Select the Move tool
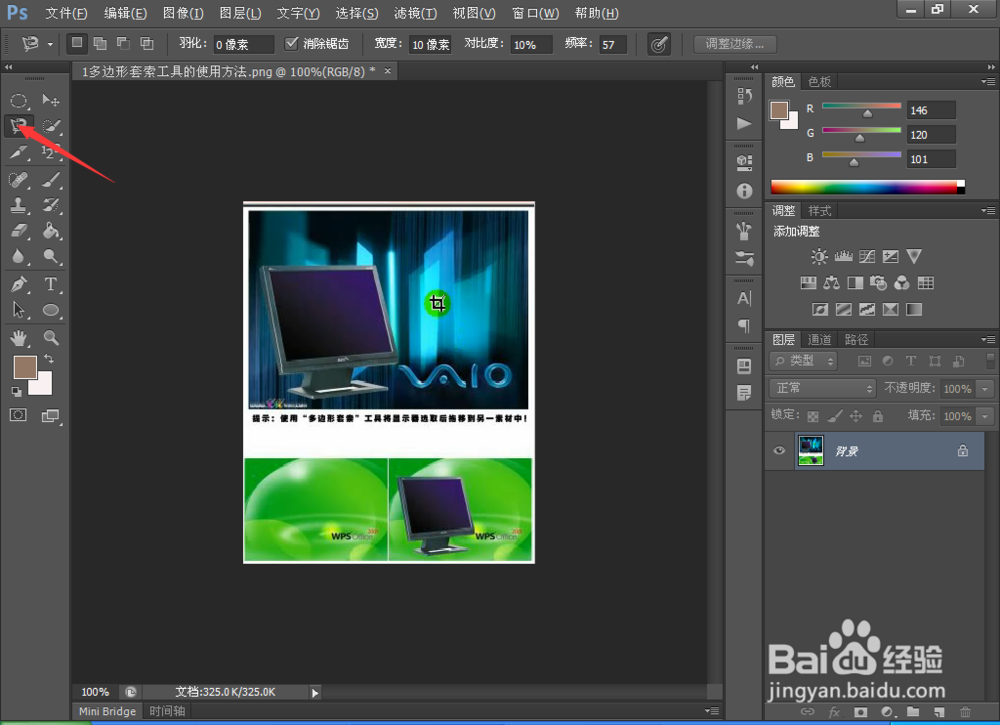The height and width of the screenshot is (725, 1000). [50, 100]
